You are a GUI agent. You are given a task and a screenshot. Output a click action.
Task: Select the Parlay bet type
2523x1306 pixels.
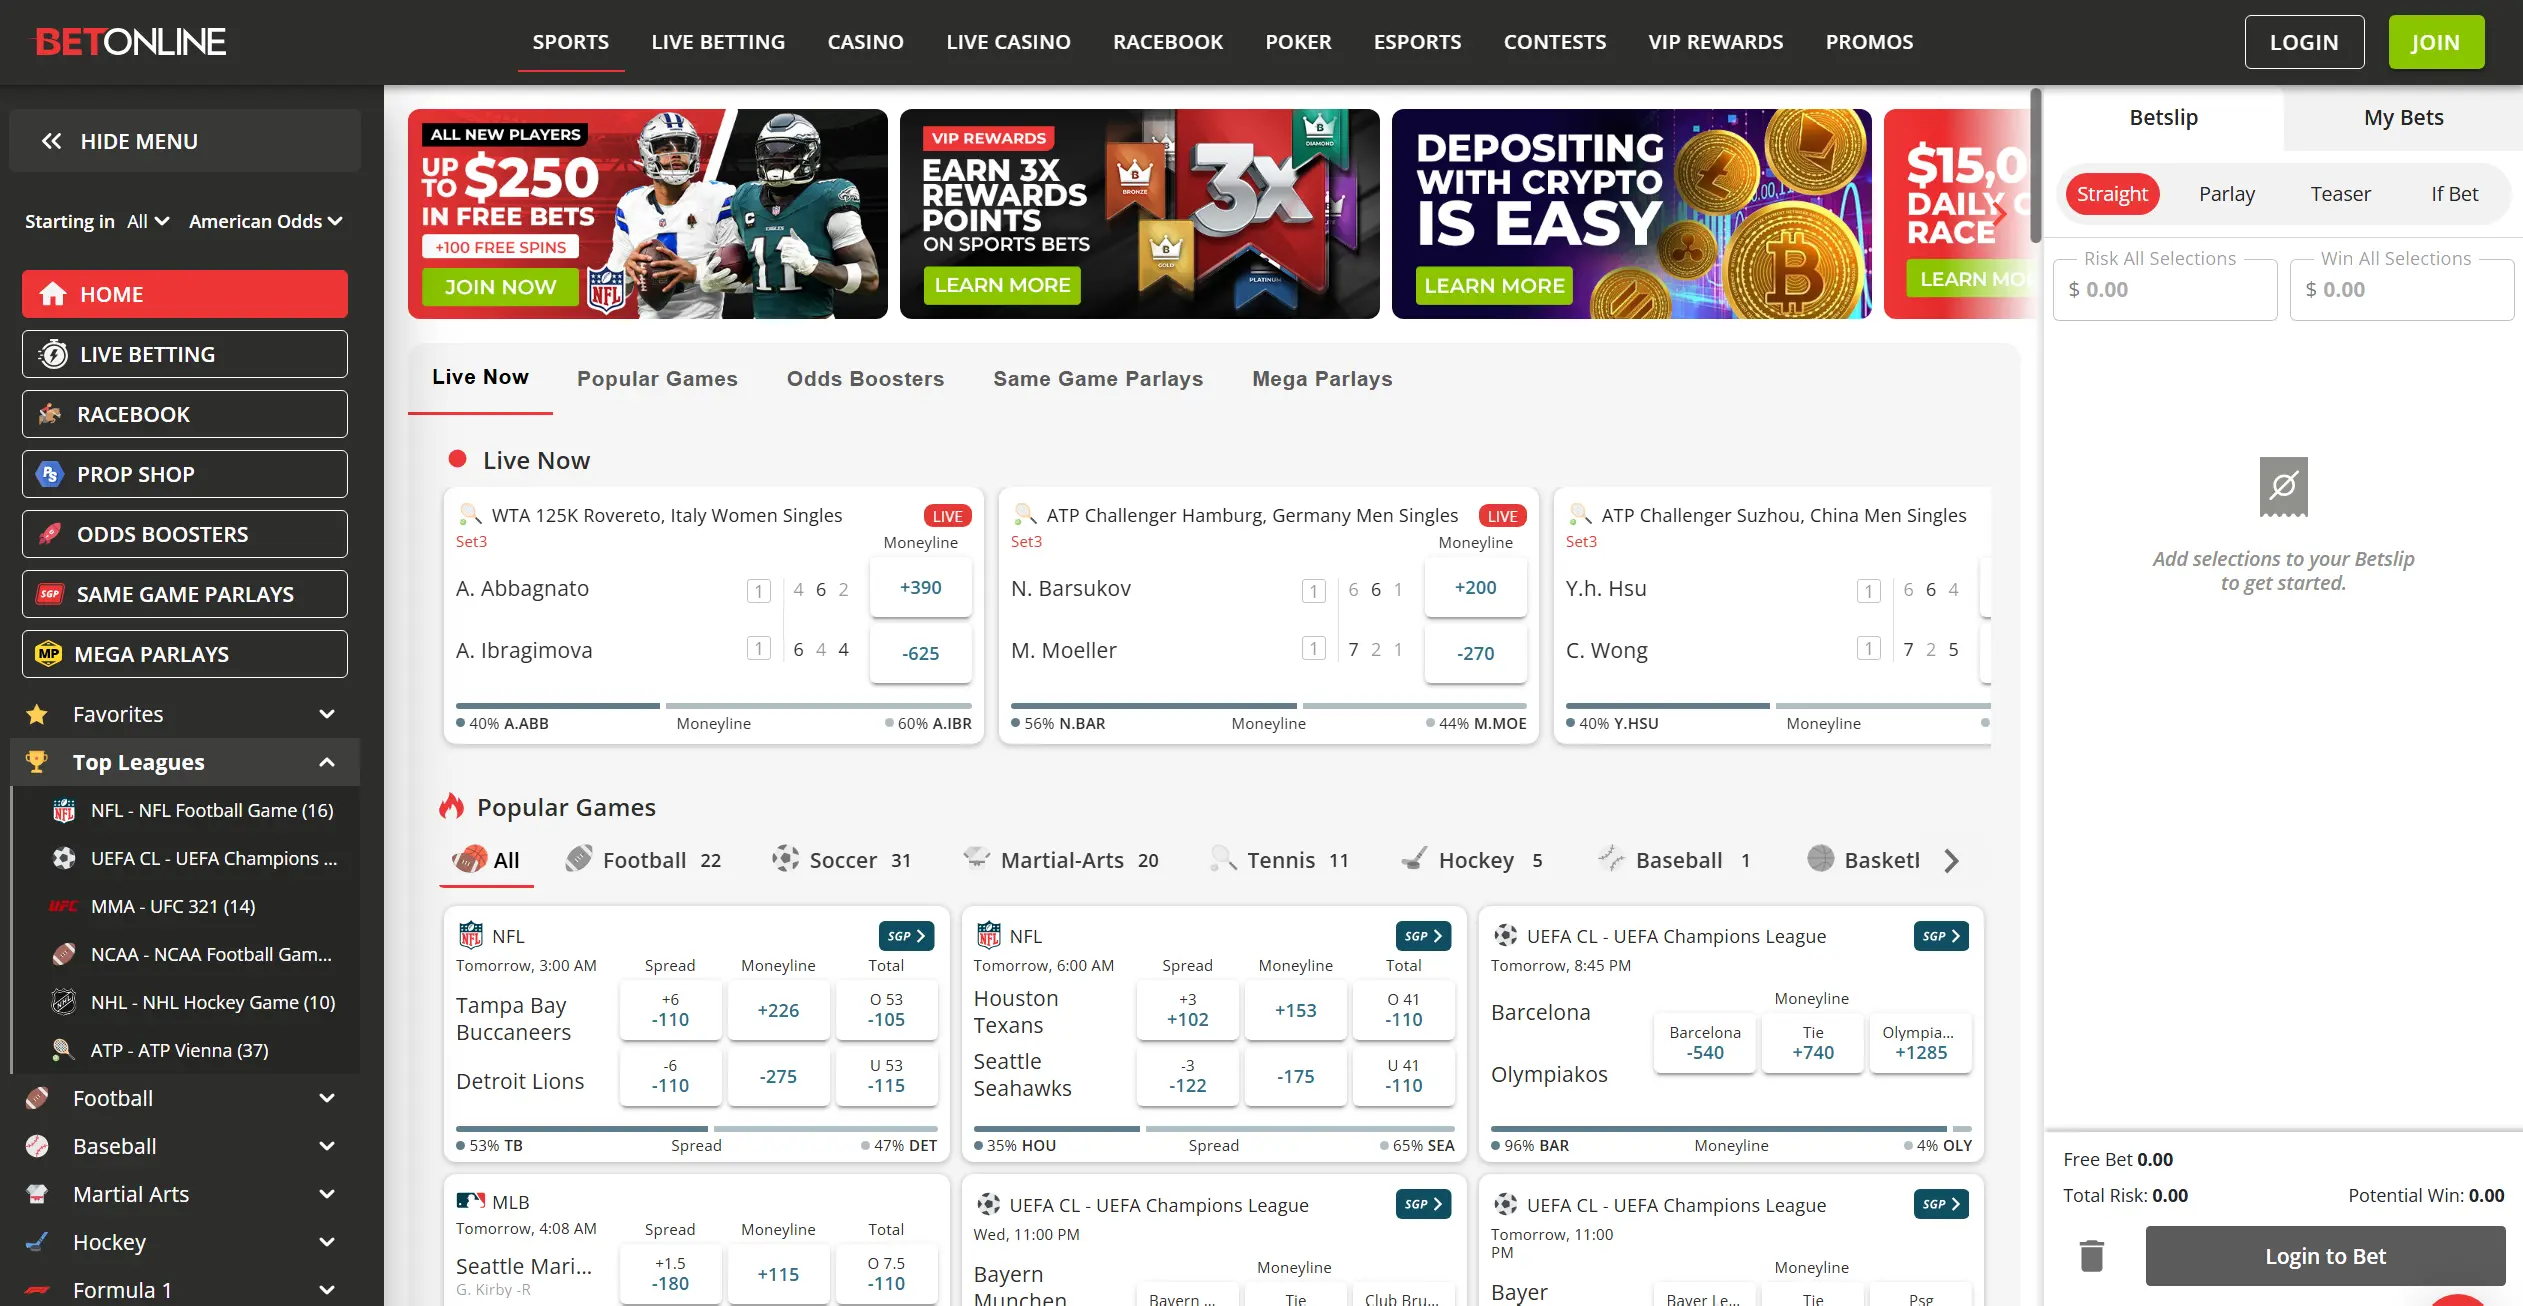click(2226, 194)
